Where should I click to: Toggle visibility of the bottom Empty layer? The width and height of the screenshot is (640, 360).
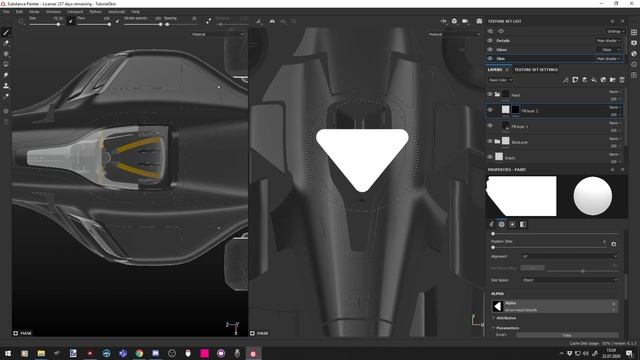490,156
